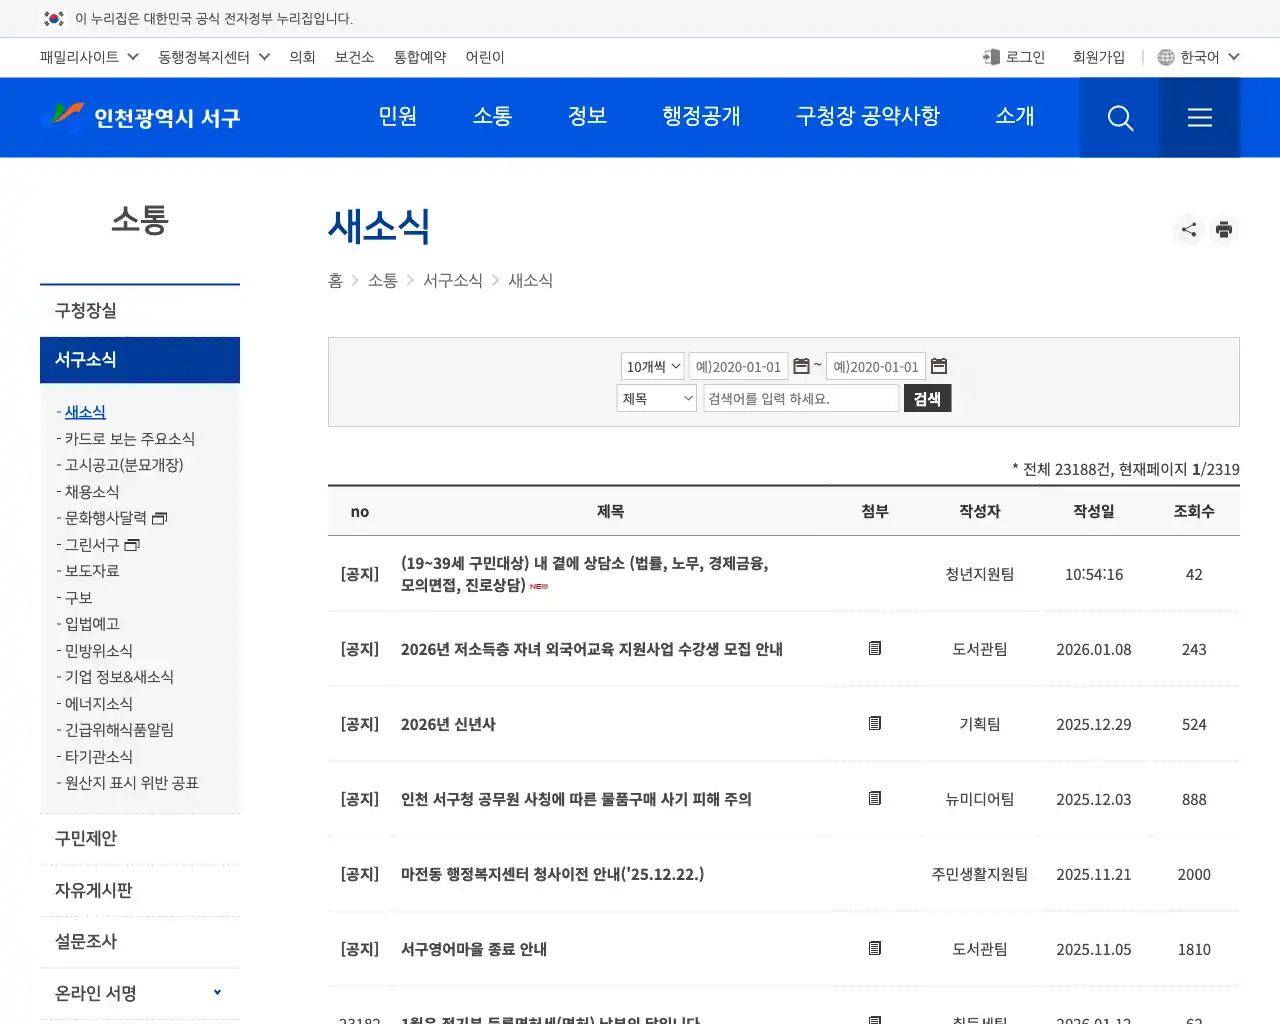
Task: Open the 10개씩 page size dropdown
Action: coord(652,366)
